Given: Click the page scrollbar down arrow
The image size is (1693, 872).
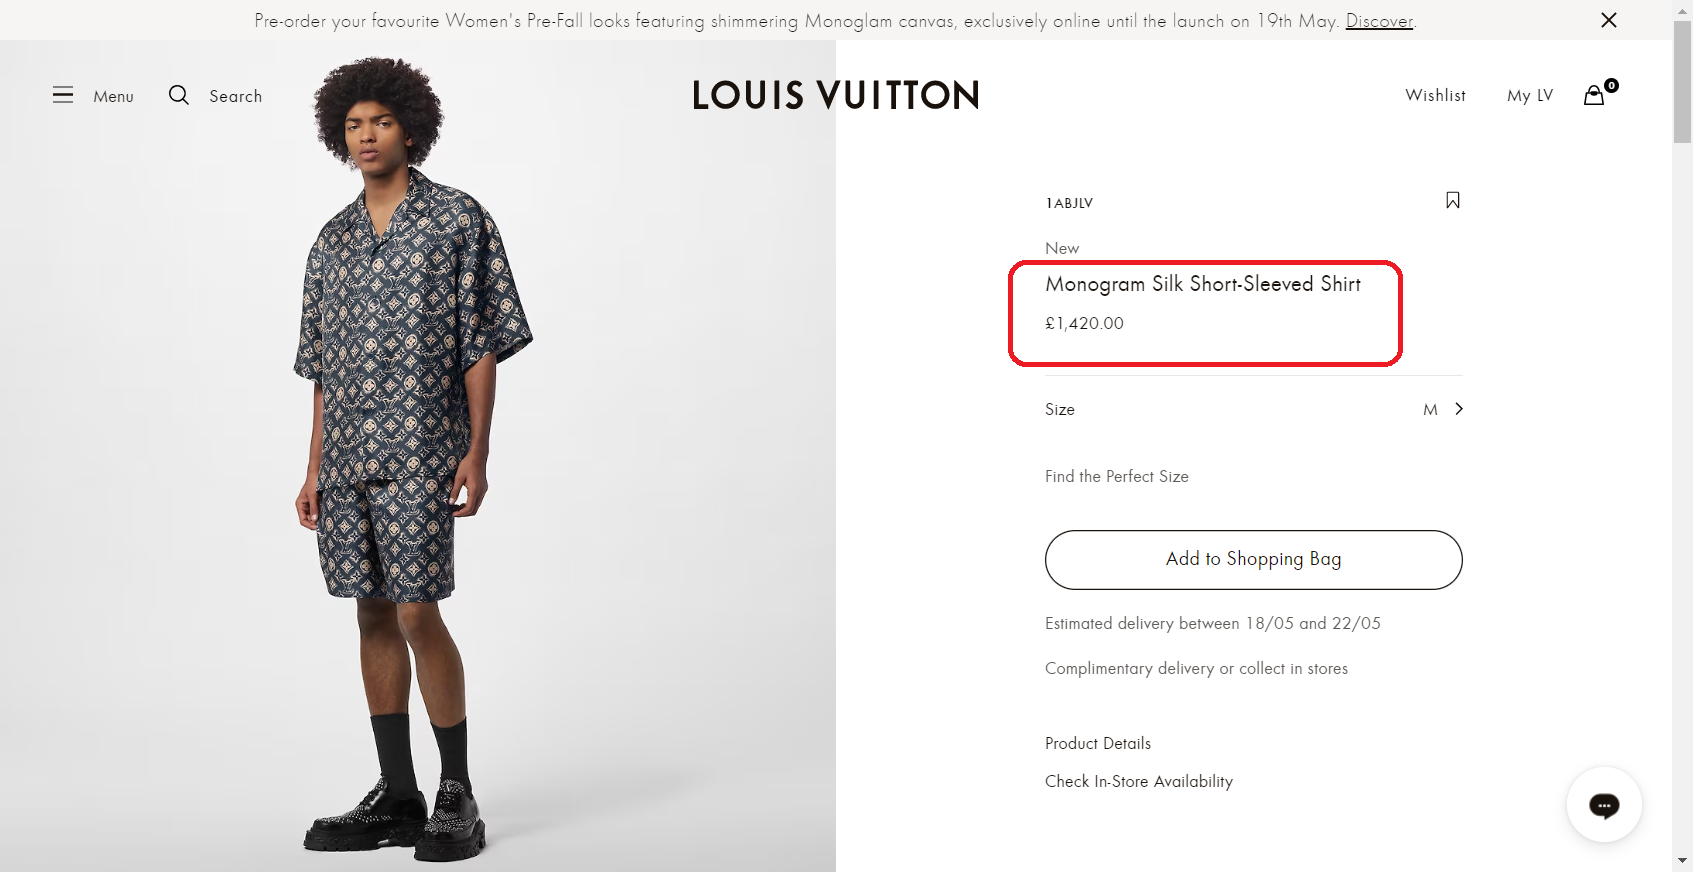Looking at the screenshot, I should tap(1682, 860).
